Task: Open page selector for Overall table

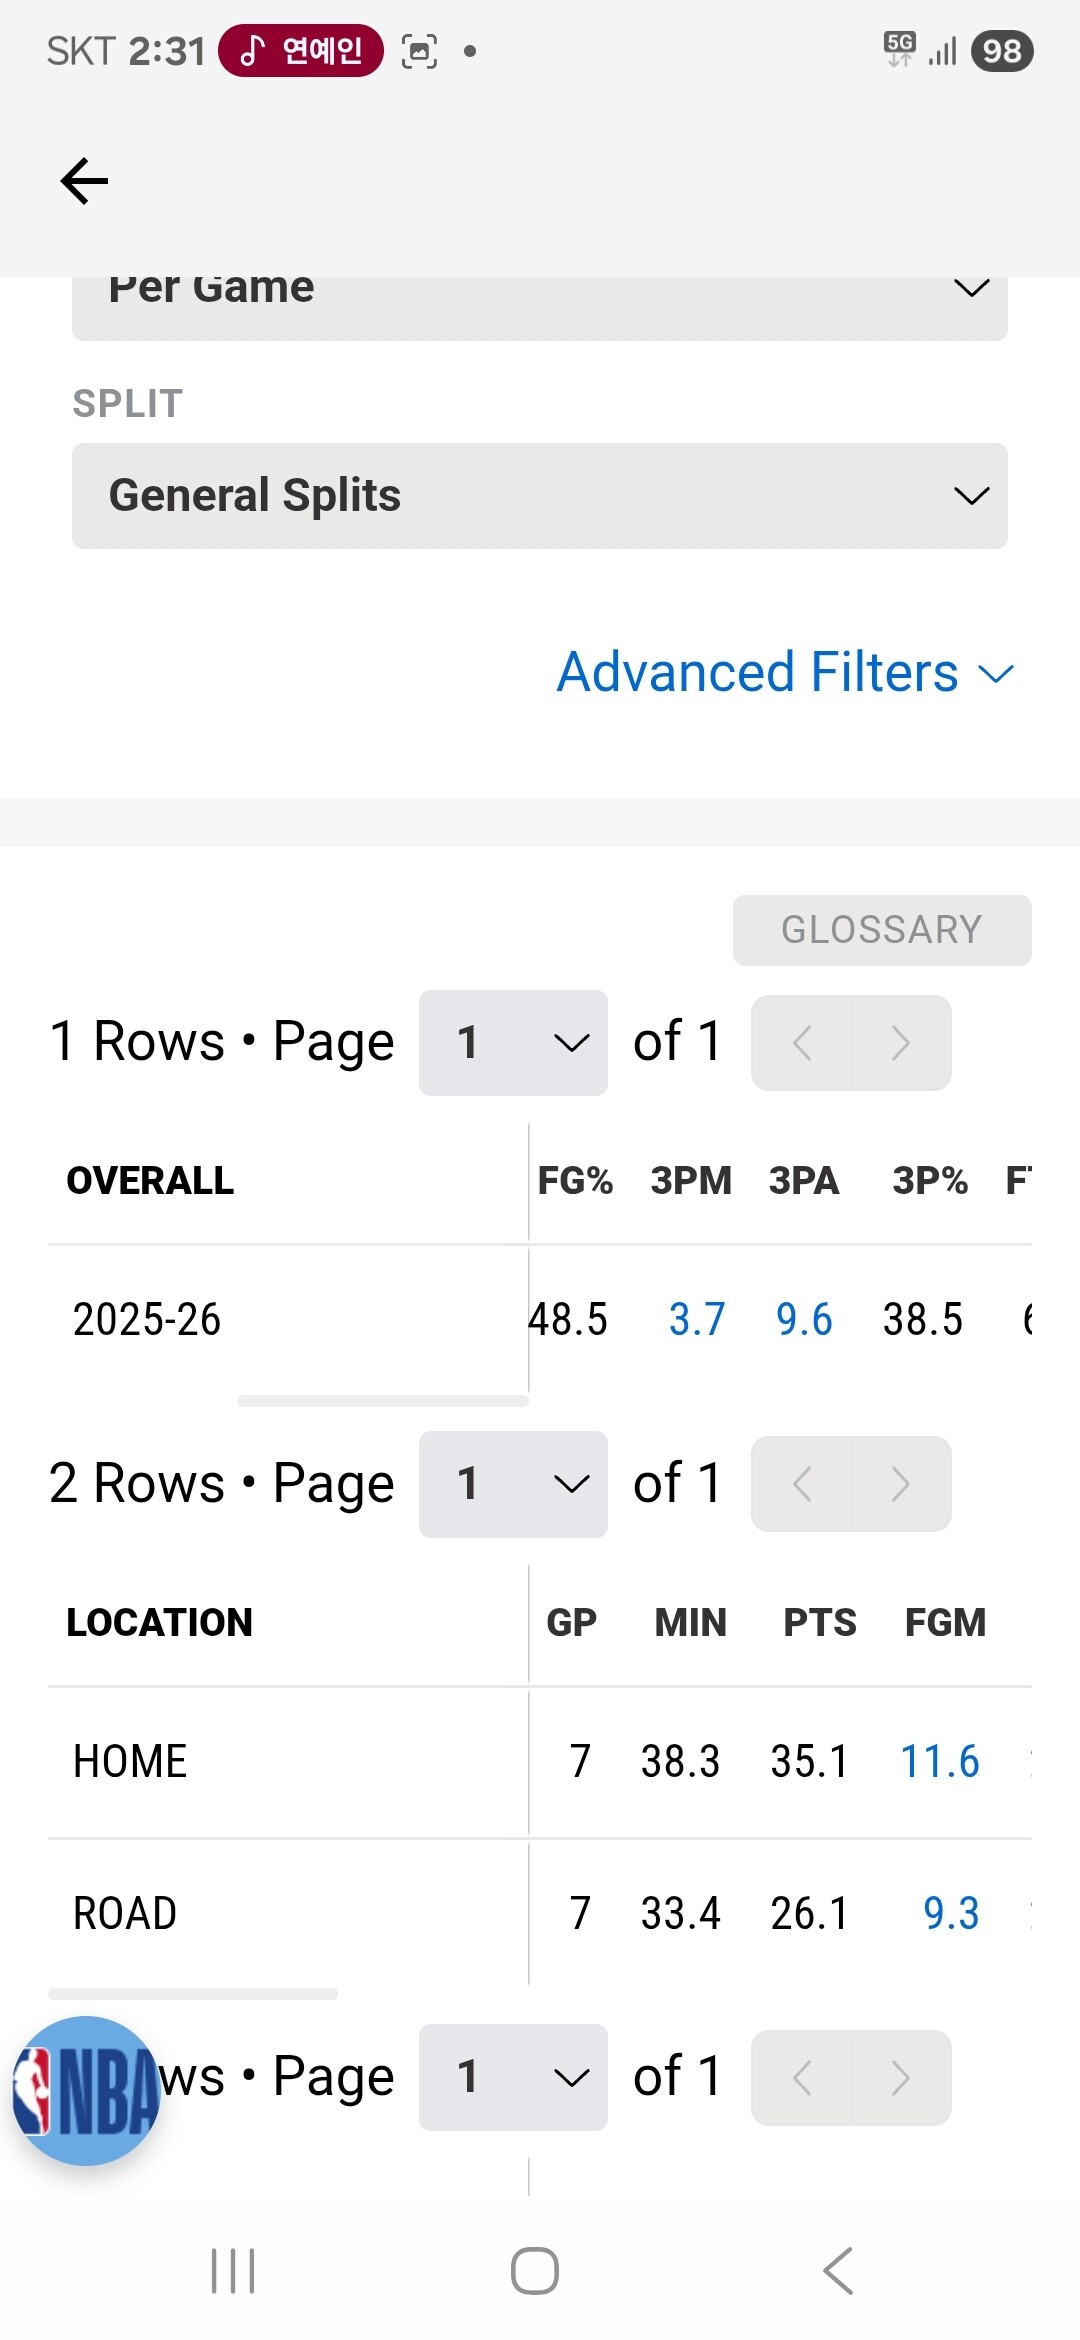Action: click(x=513, y=1043)
